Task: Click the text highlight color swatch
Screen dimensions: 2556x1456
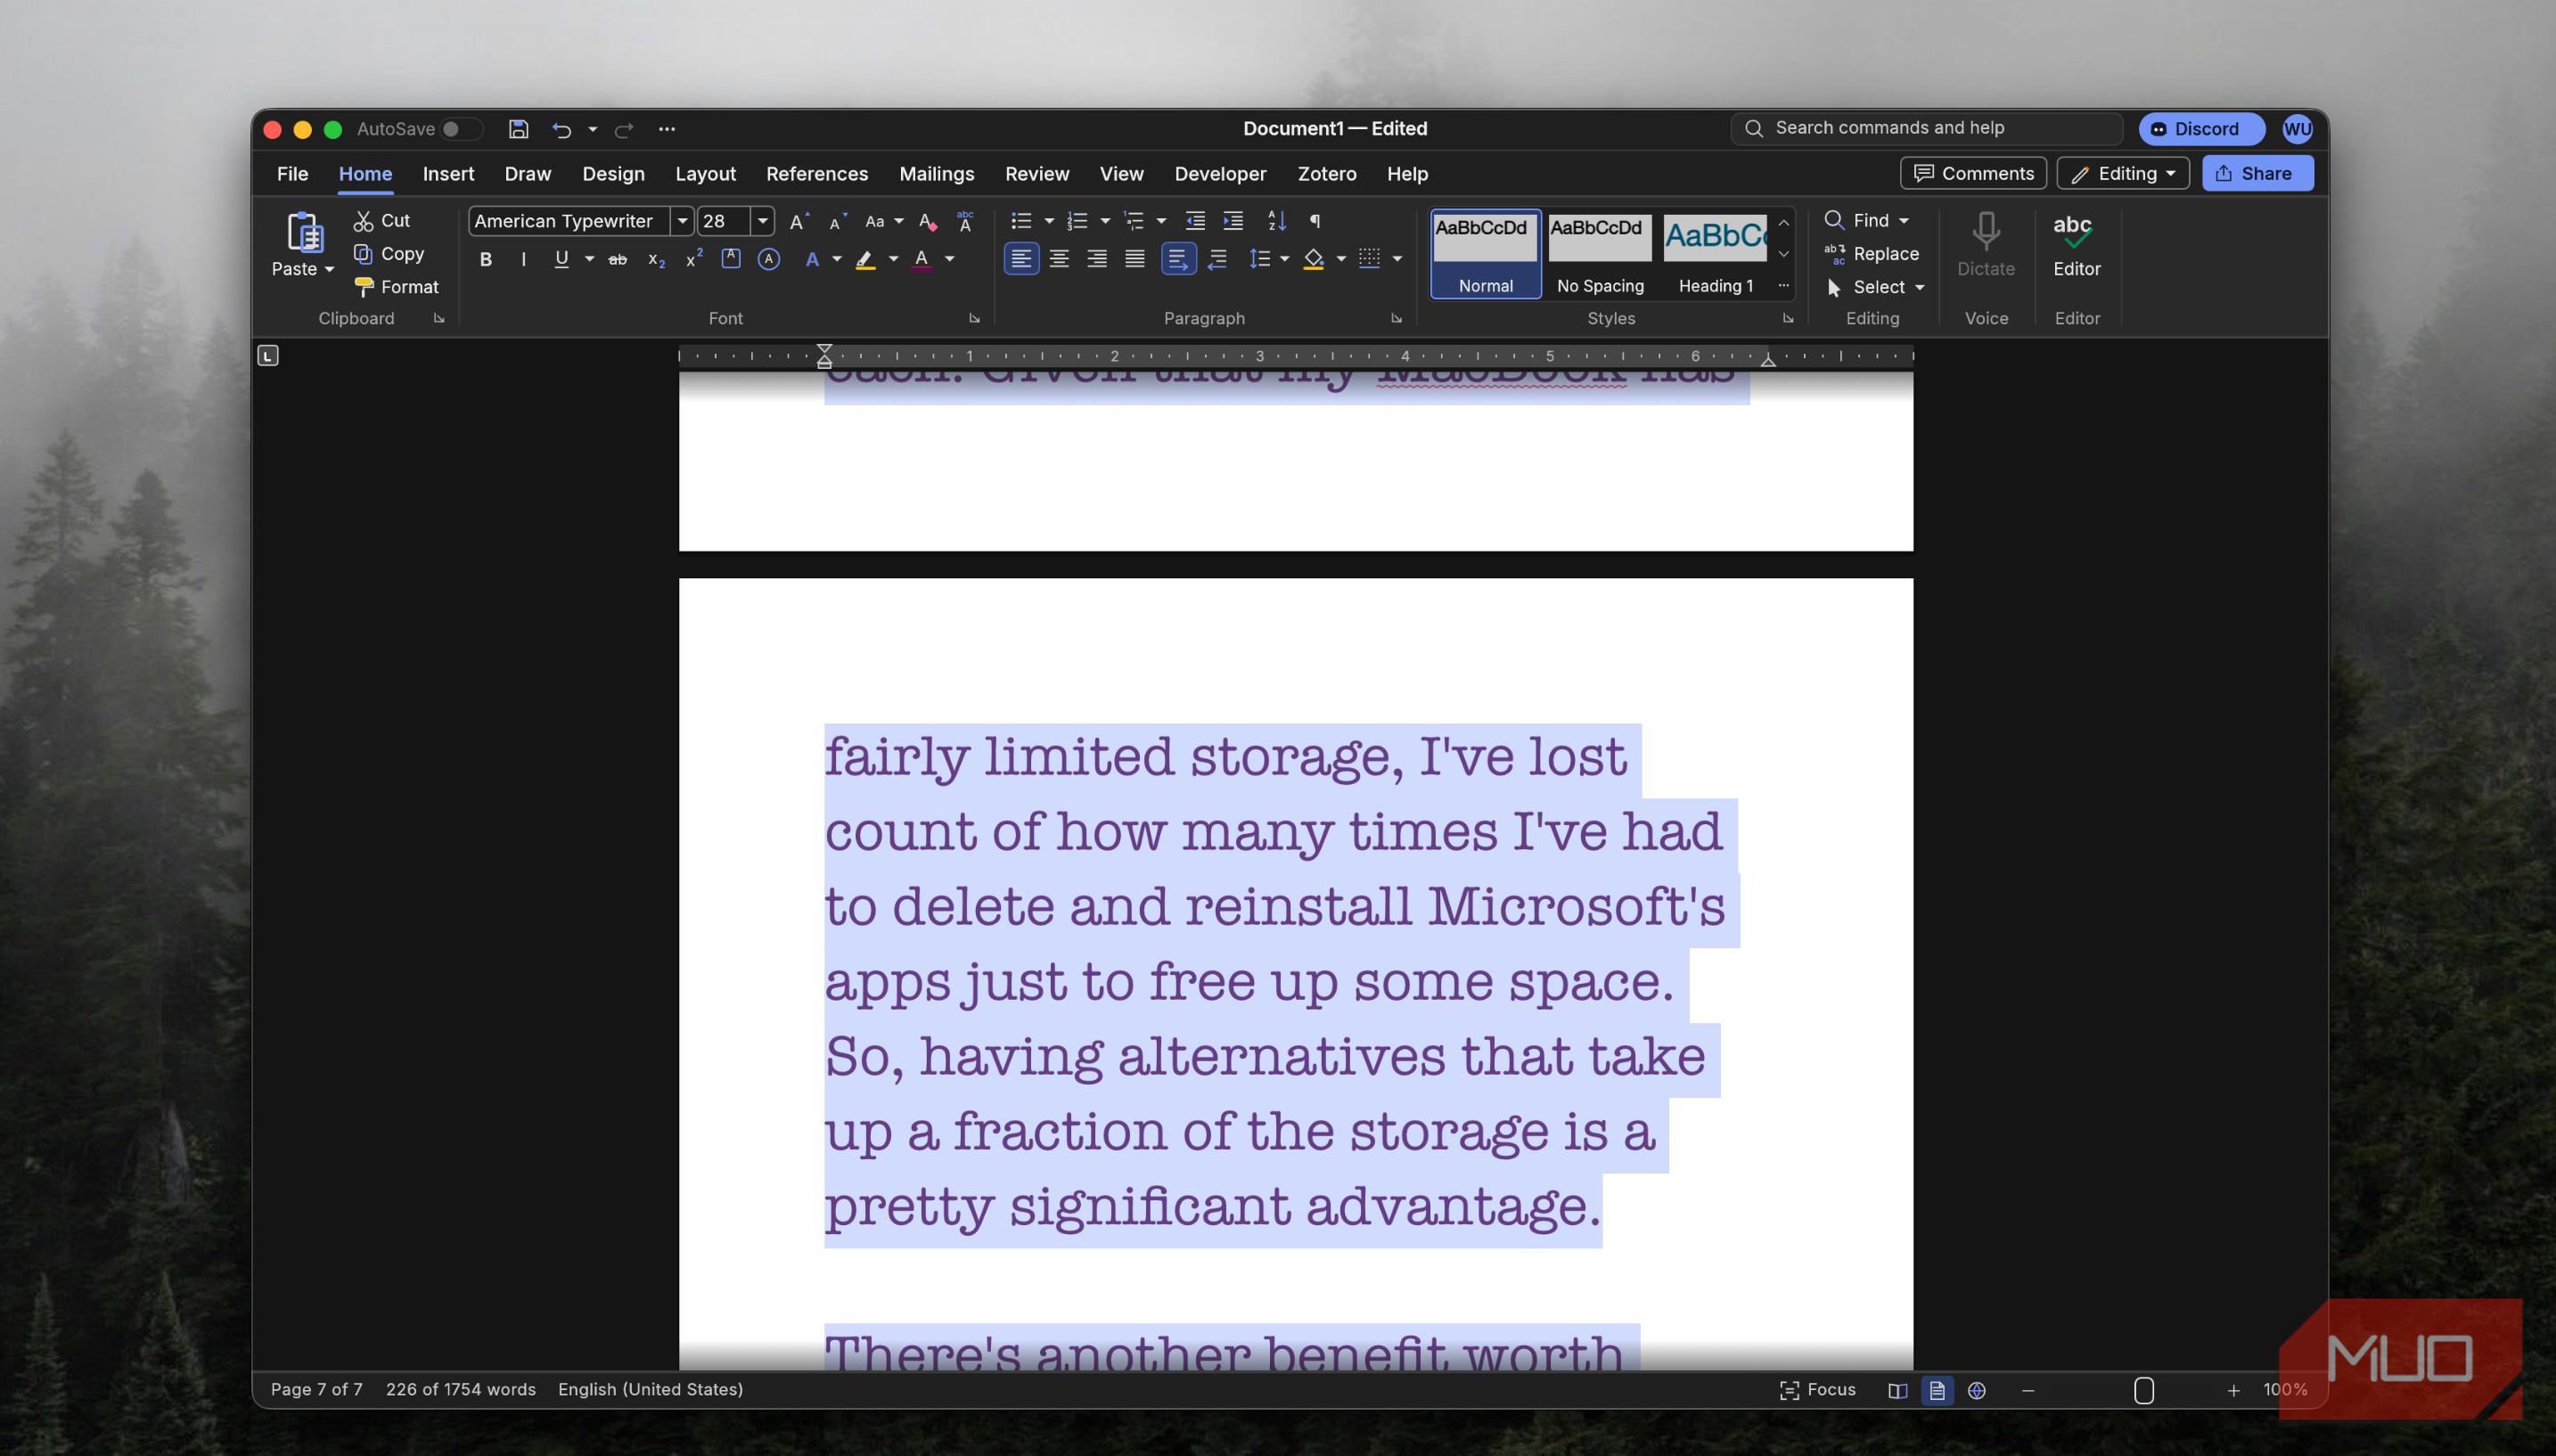Action: point(865,260)
